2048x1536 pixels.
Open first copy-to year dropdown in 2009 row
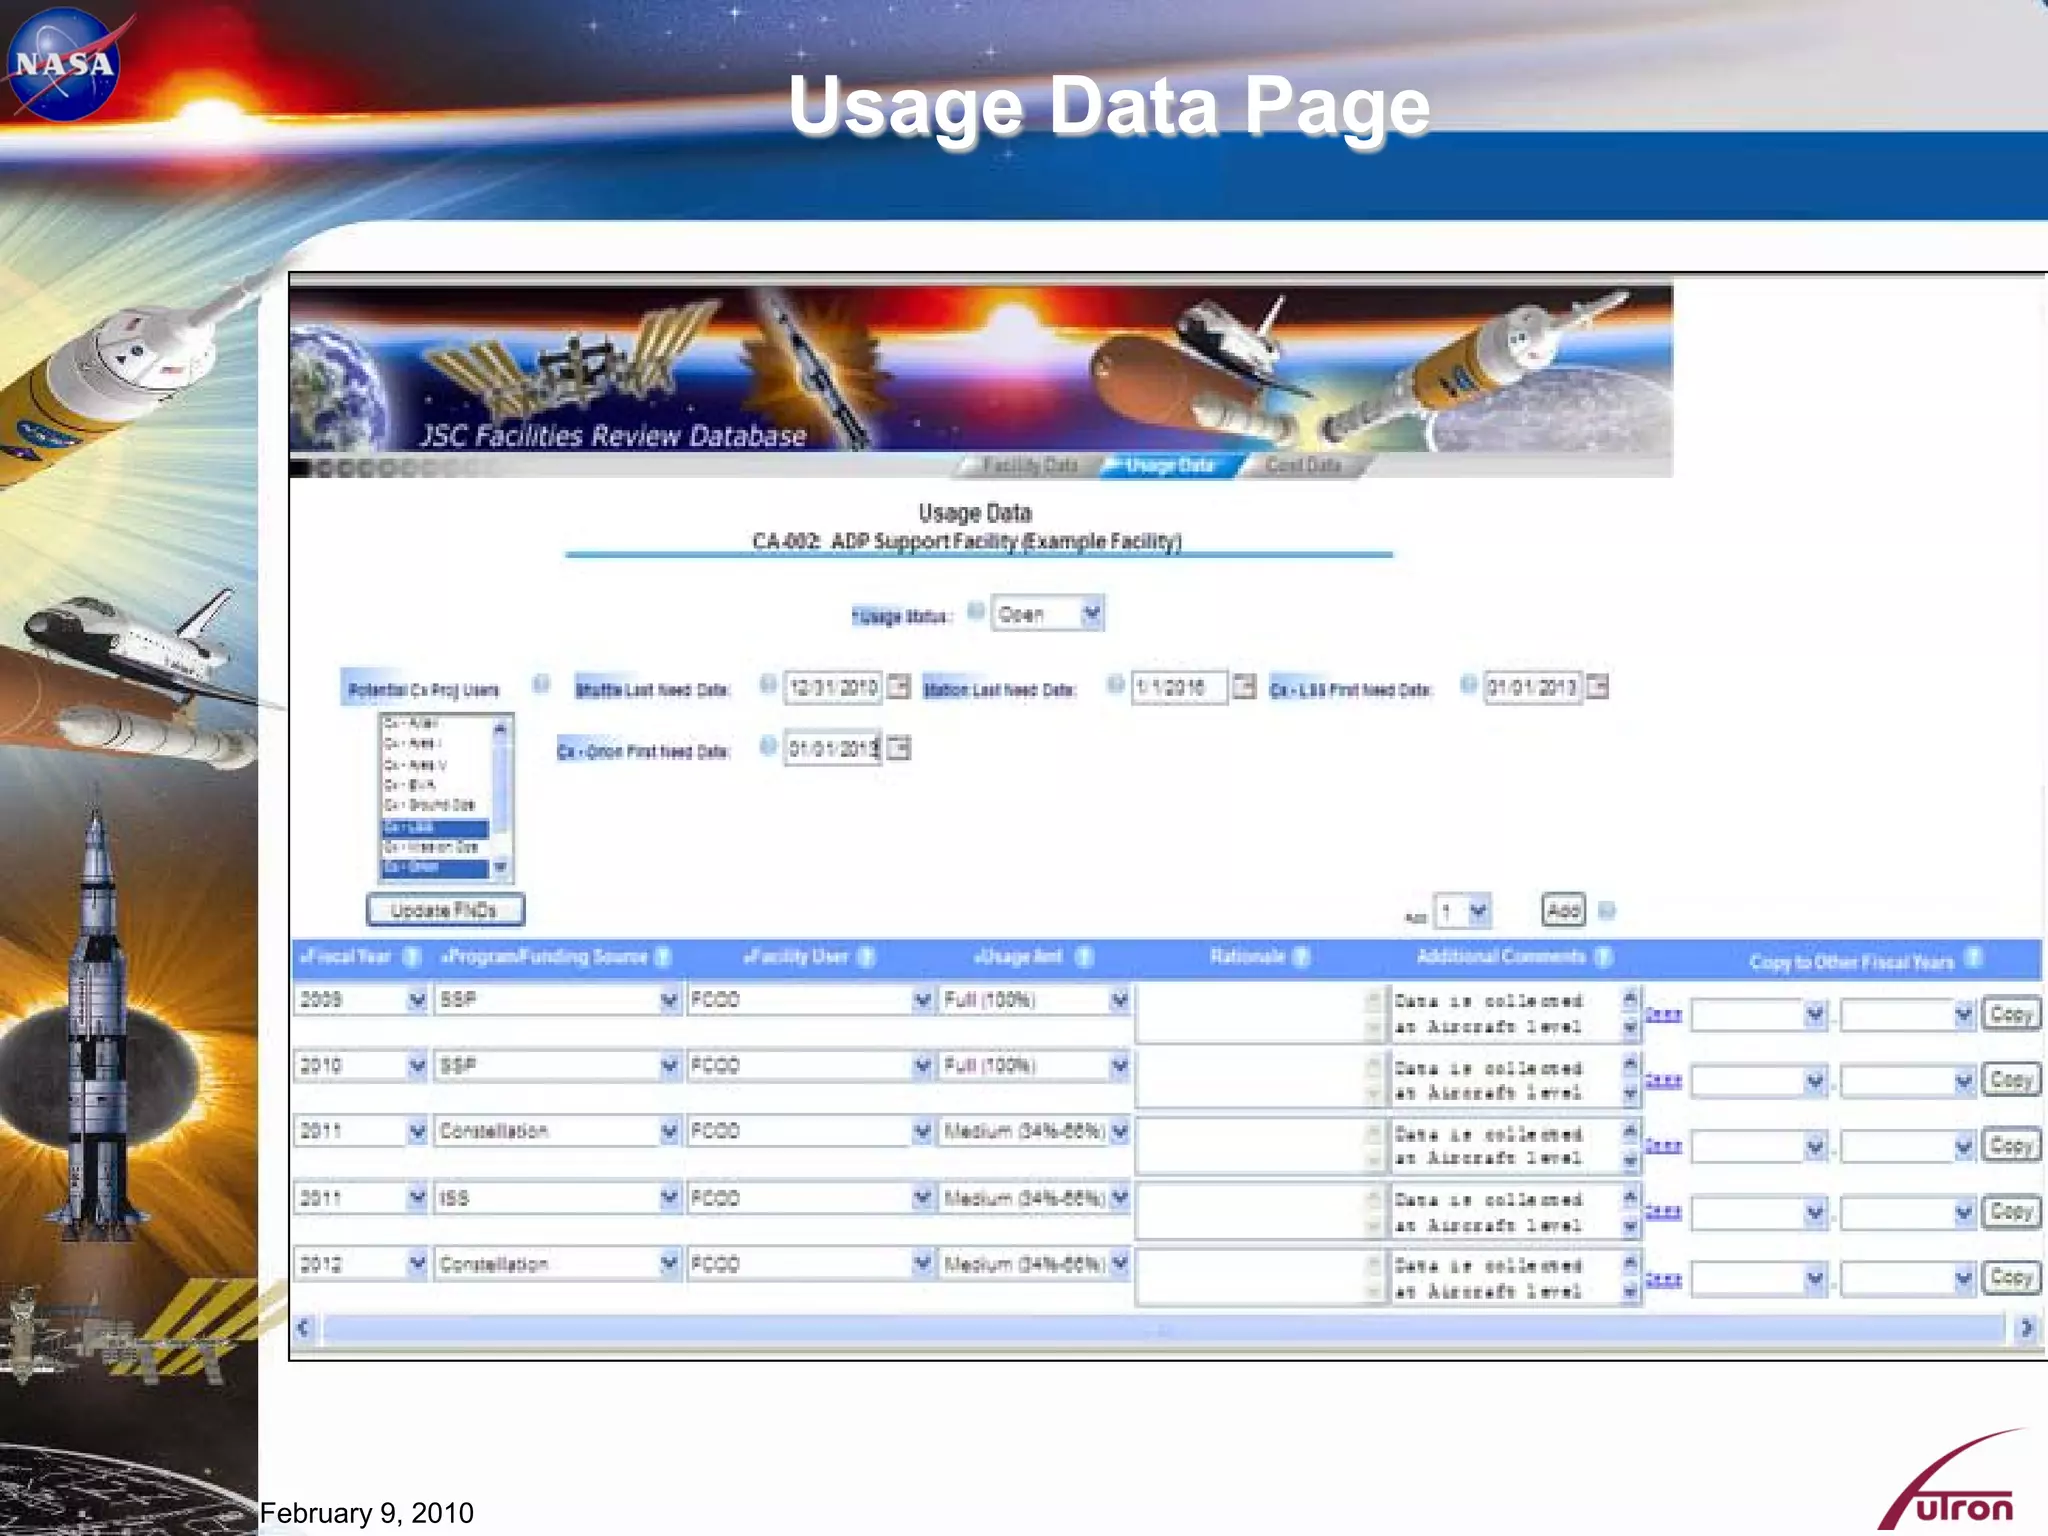pyautogui.click(x=1760, y=1015)
